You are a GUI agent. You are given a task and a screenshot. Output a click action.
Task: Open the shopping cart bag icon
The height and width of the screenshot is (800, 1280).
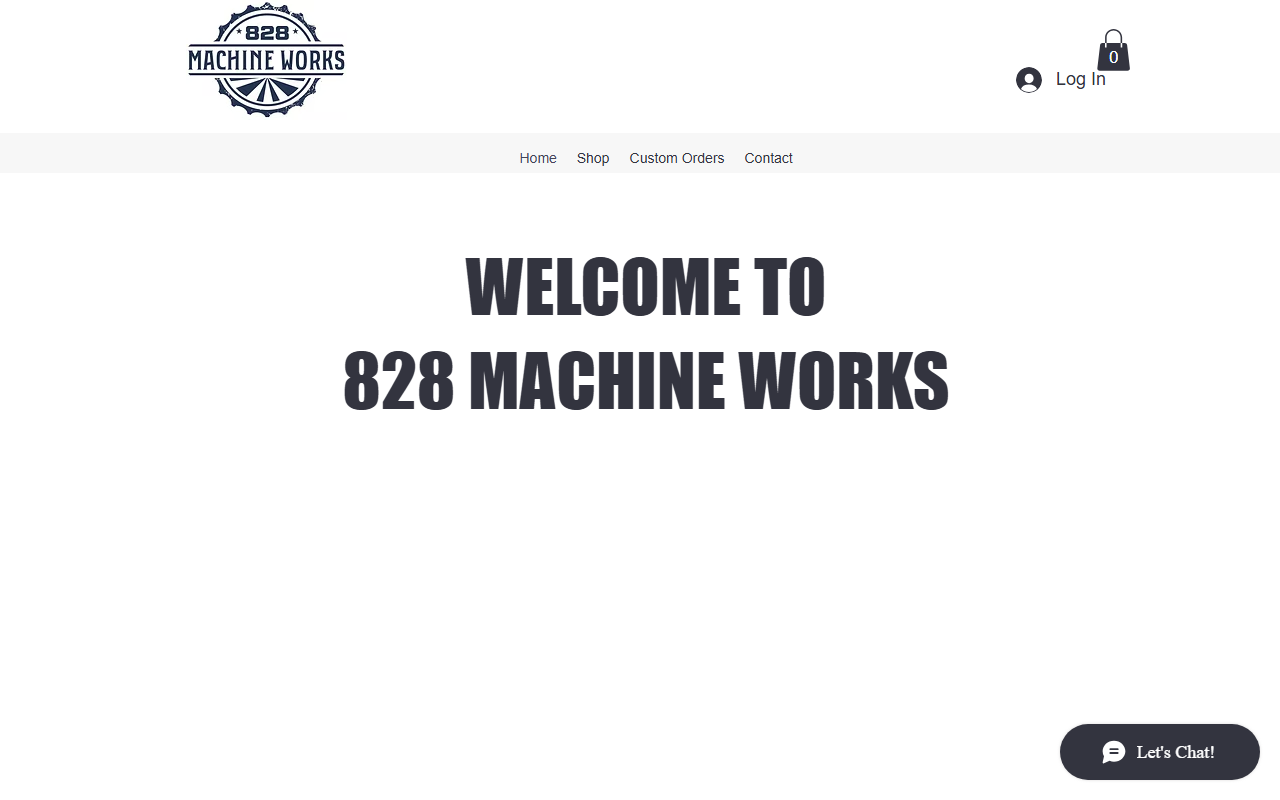1113,50
